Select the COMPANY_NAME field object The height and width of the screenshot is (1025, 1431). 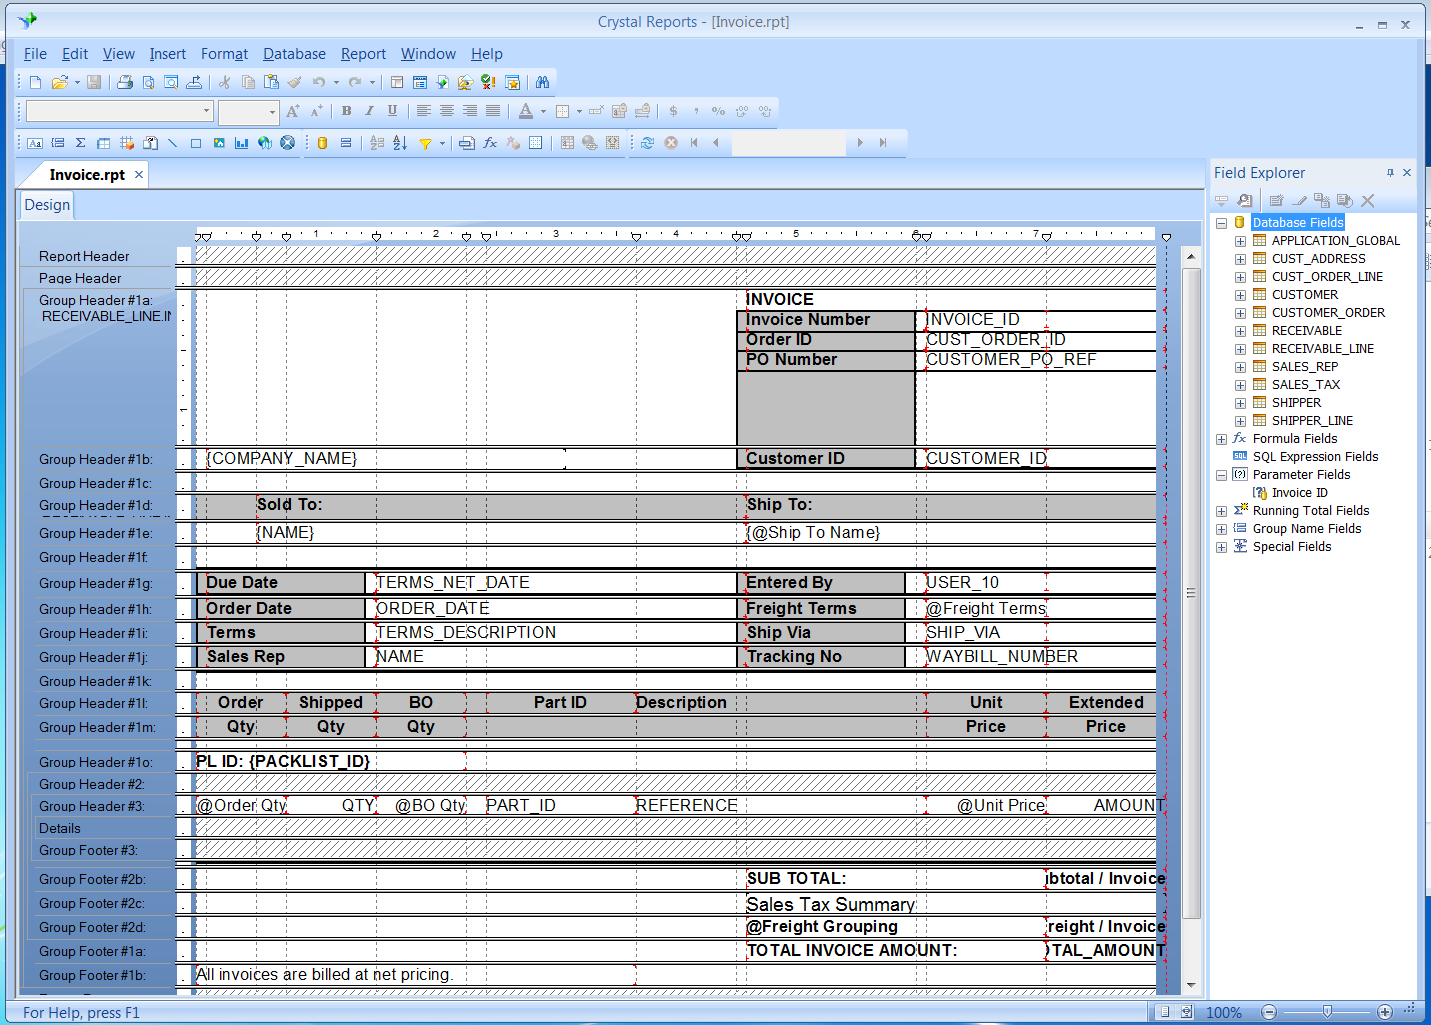385,459
